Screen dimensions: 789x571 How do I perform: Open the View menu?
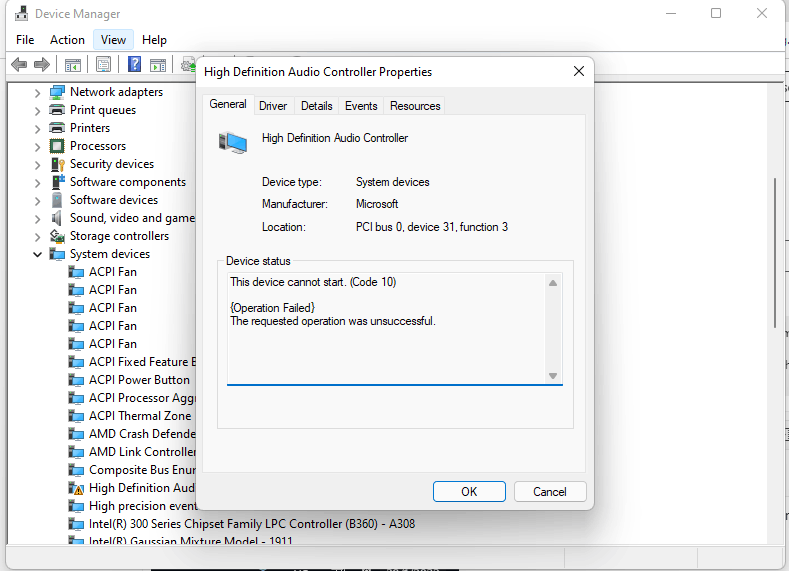[x=113, y=40]
